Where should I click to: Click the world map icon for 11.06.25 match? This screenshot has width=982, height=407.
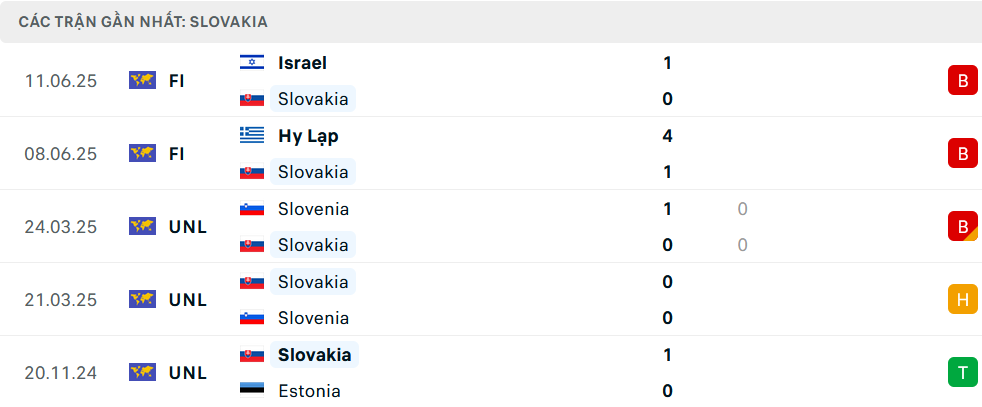pos(142,81)
